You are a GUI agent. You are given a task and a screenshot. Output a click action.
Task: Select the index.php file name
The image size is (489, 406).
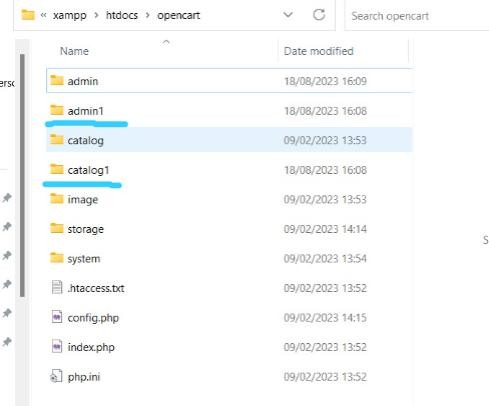[91, 347]
